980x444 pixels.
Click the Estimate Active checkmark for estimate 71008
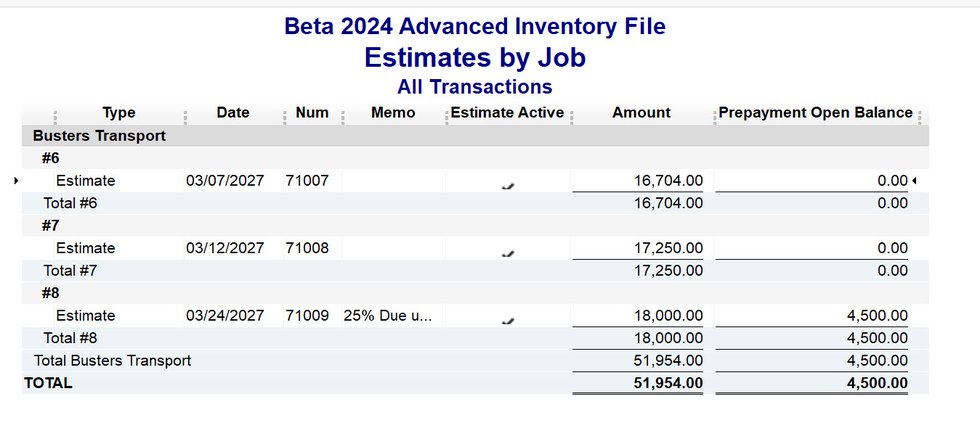508,253
